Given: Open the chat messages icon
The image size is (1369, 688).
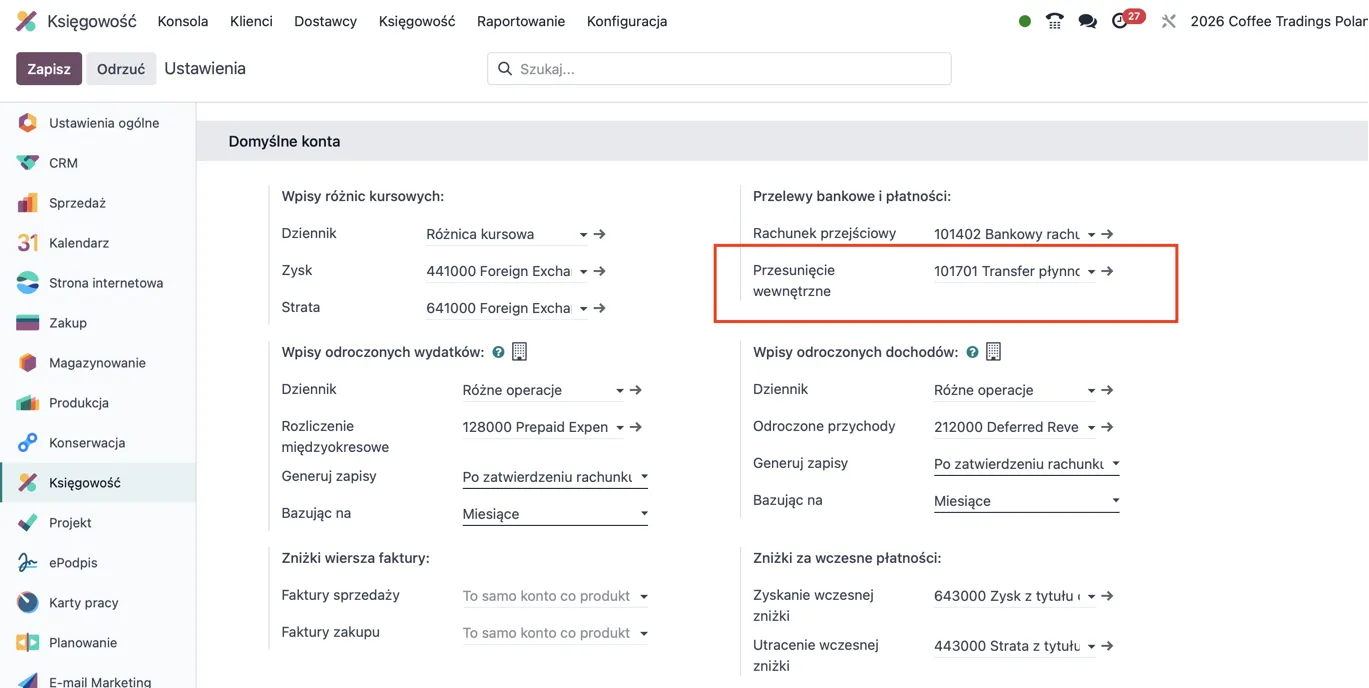Looking at the screenshot, I should [x=1088, y=21].
